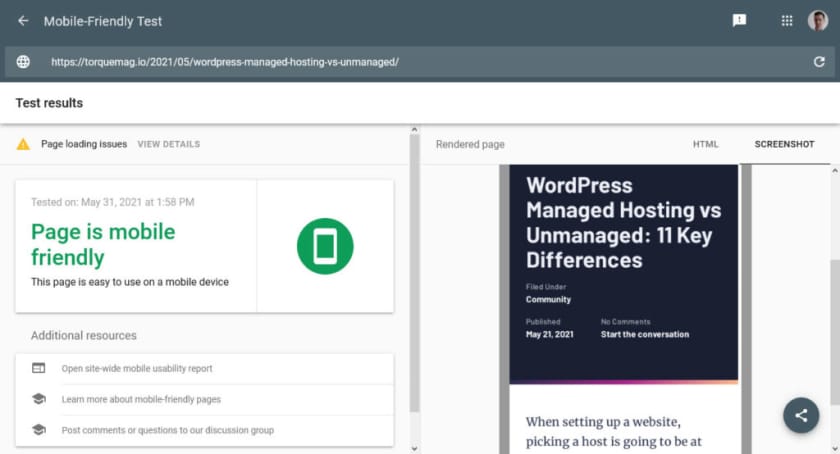Screen dimensions: 840x454
Task: Click the 'Mobile-Friendly Test' title
Action: click(103, 21)
